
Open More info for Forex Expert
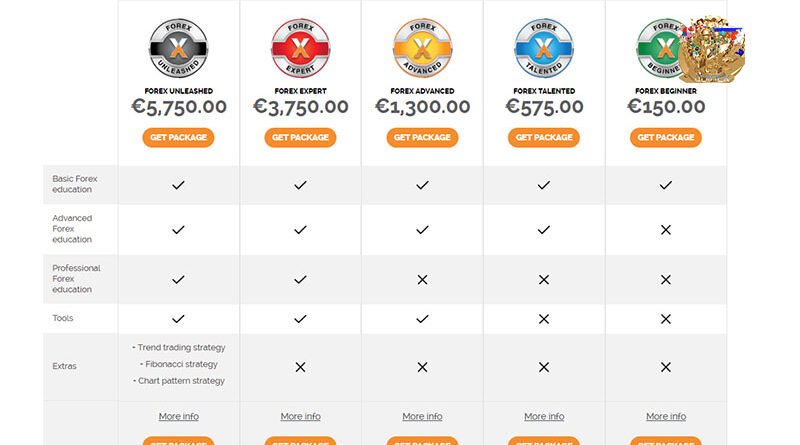click(x=301, y=416)
